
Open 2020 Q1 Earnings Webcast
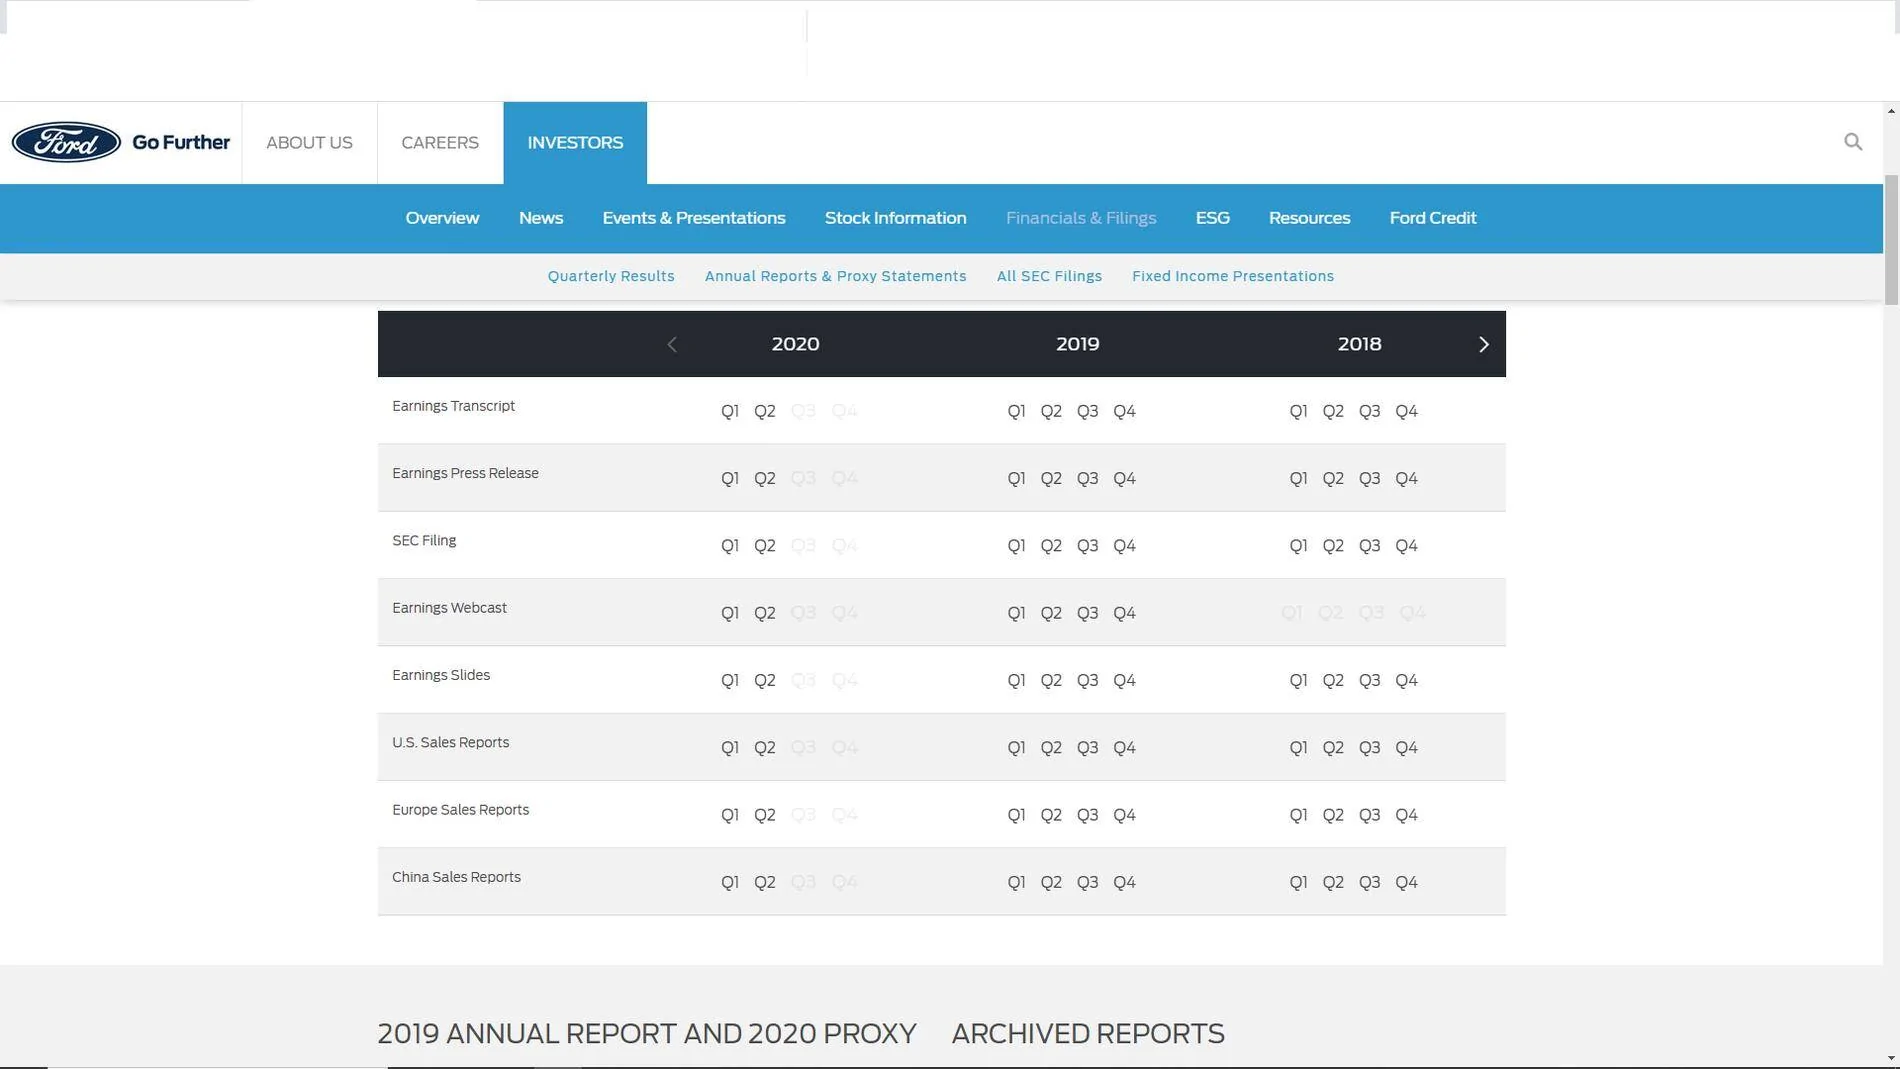click(x=730, y=613)
